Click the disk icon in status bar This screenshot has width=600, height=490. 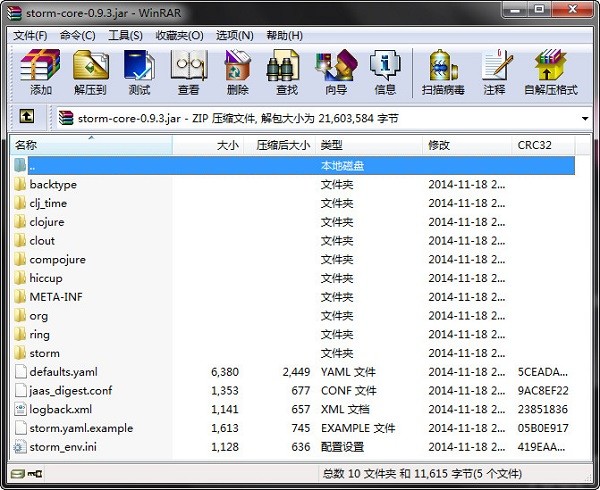click(x=18, y=474)
